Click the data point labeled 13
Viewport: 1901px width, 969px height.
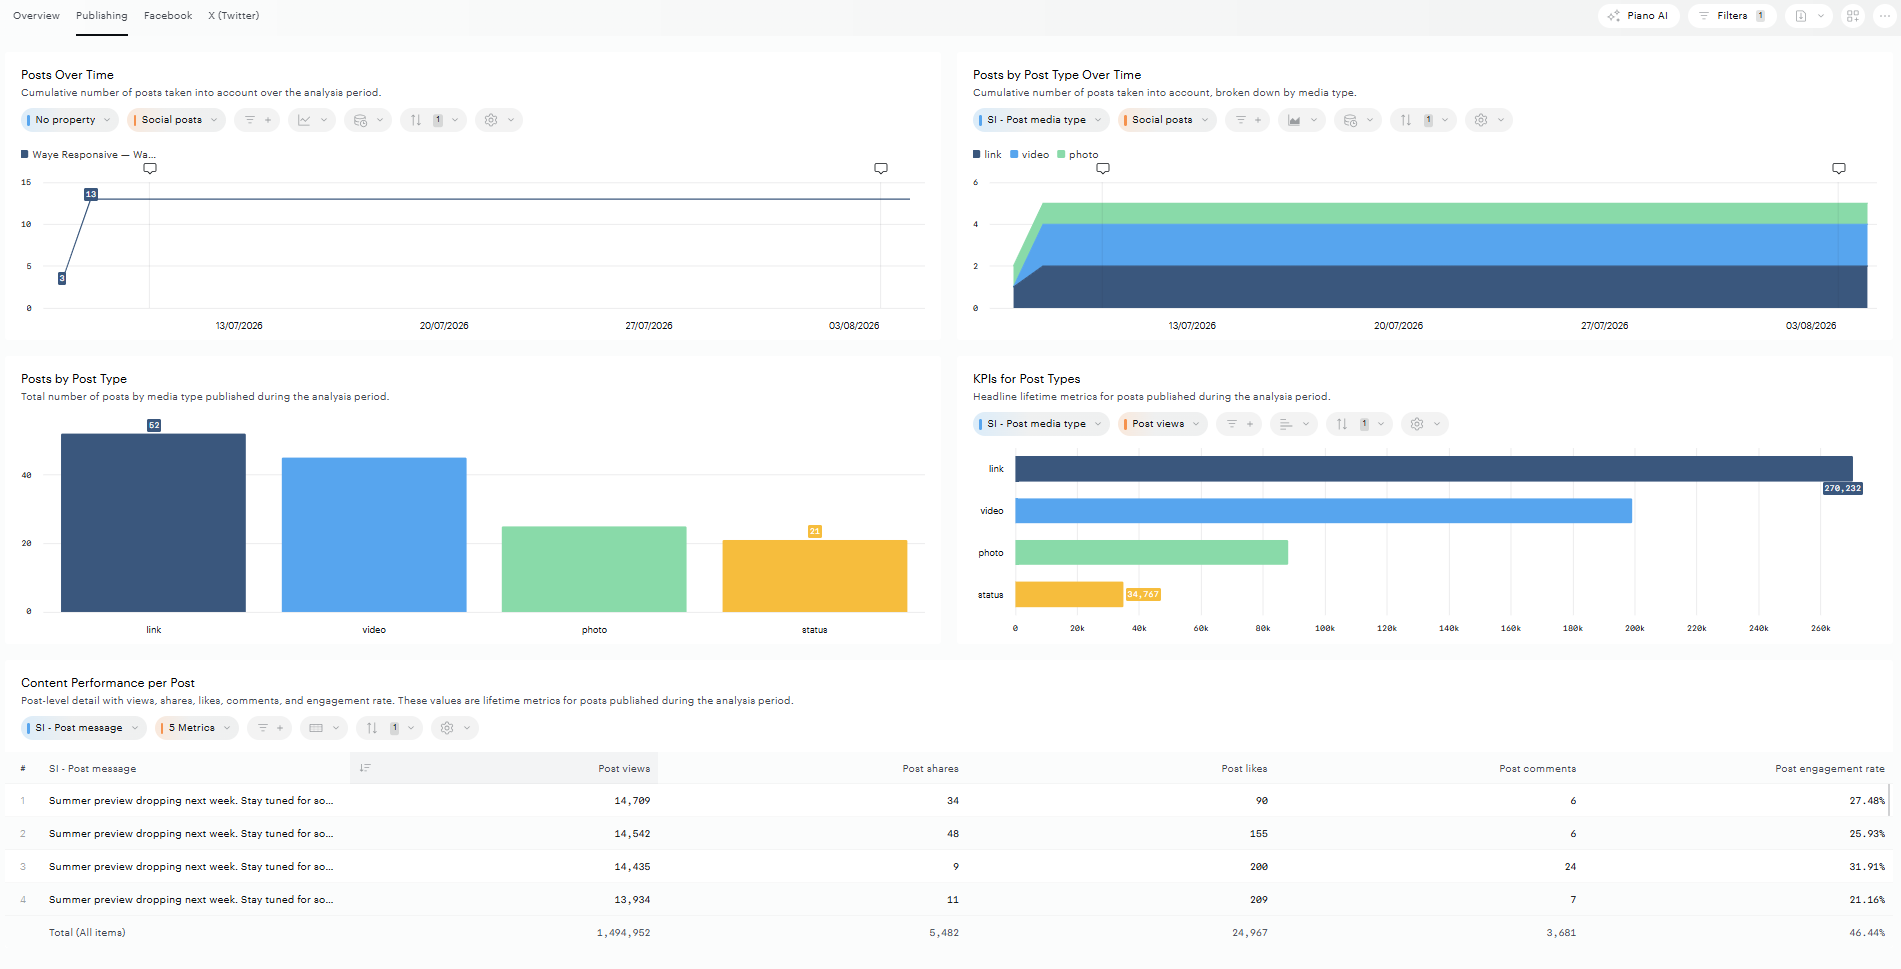[x=91, y=194]
